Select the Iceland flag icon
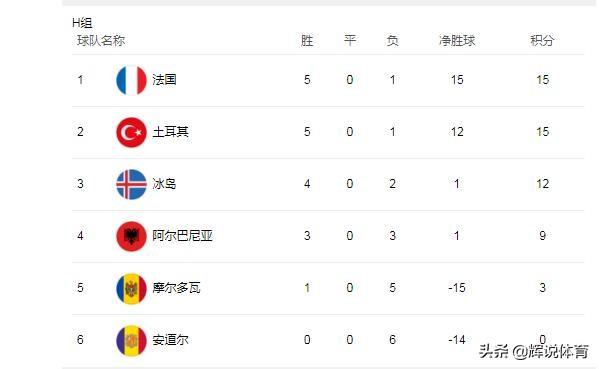 tap(131, 184)
